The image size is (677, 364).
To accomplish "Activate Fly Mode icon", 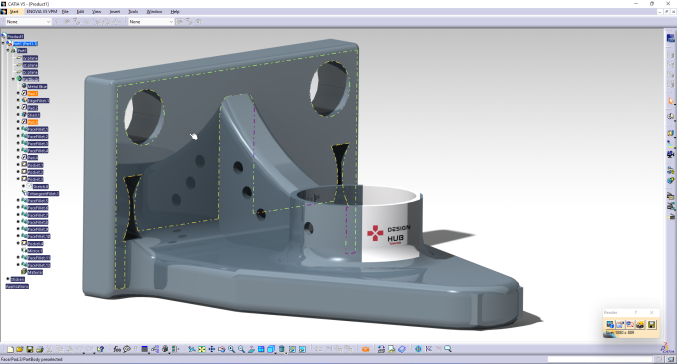I will (192, 349).
